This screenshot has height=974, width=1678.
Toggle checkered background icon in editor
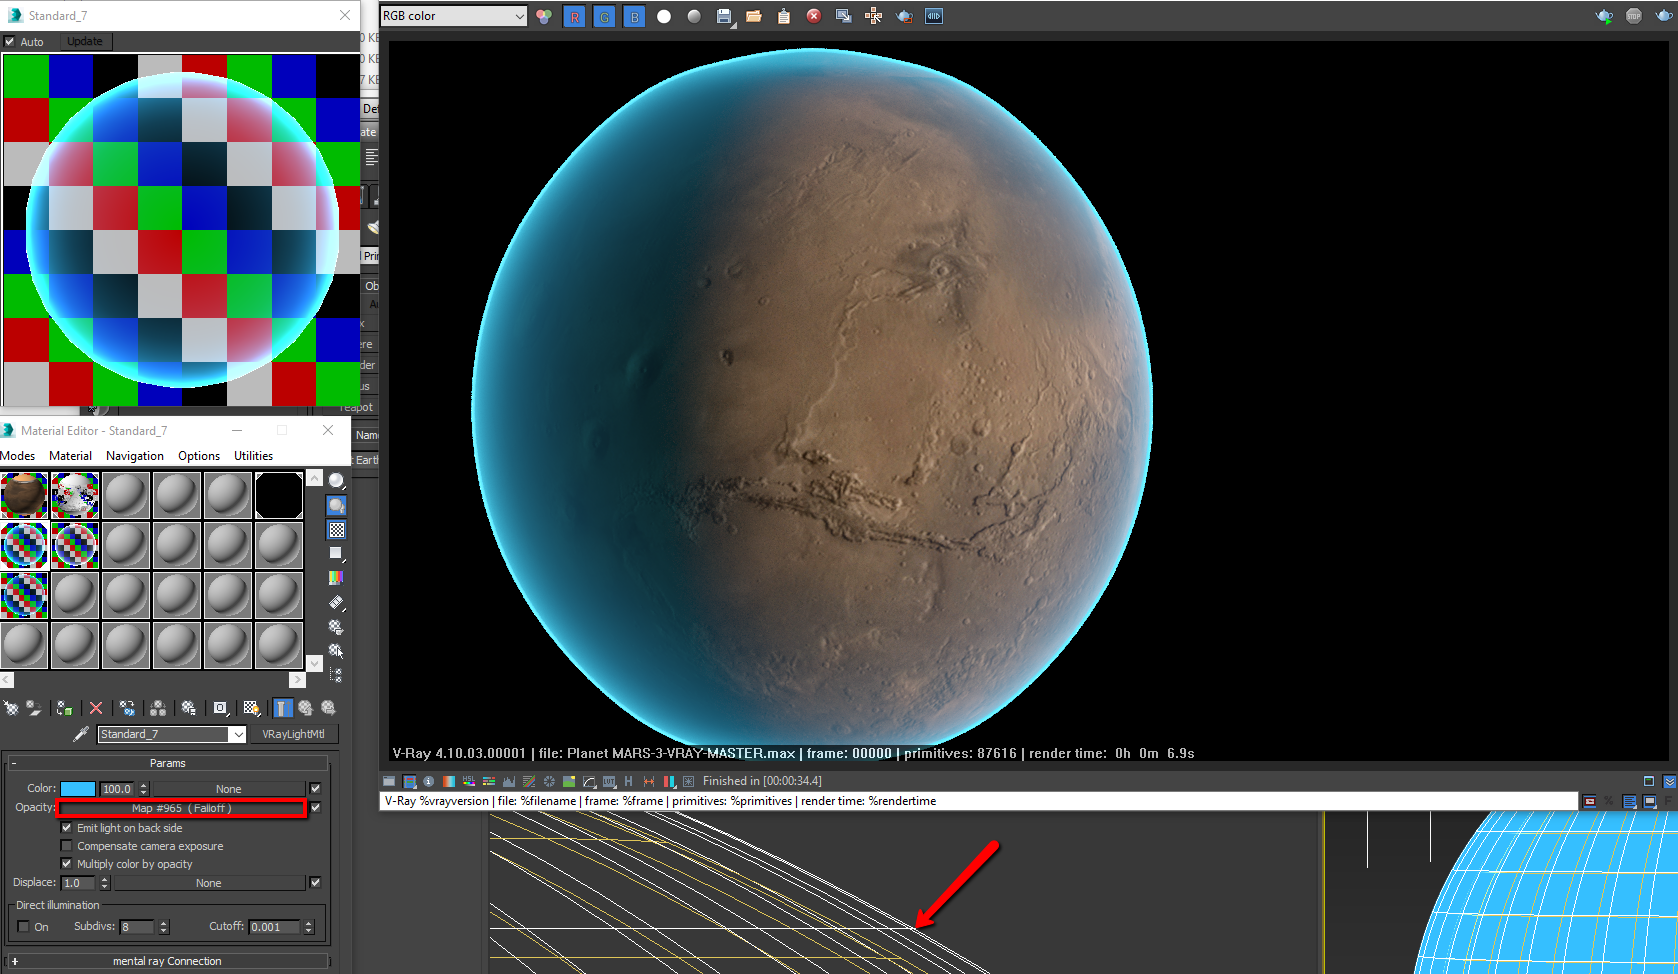pyautogui.click(x=337, y=530)
